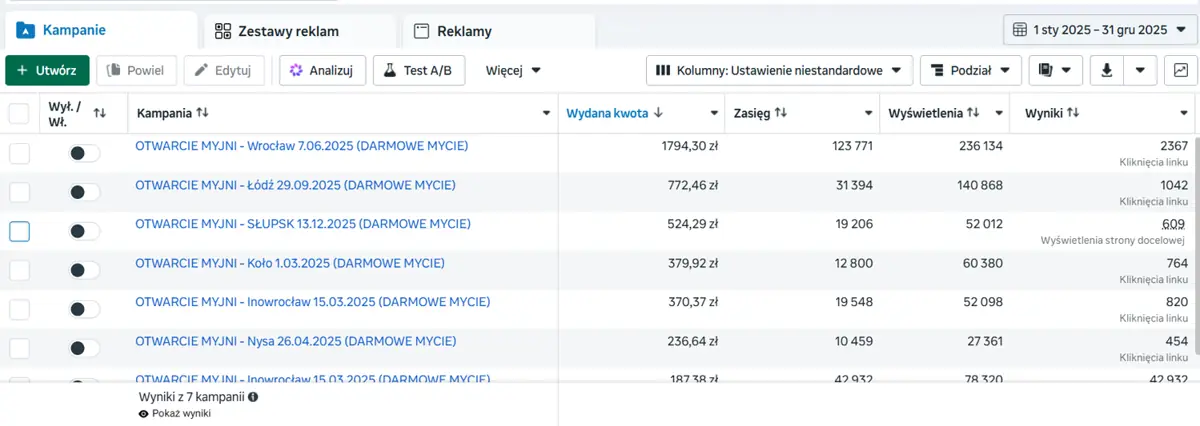
Task: Click the 123 771 reach value
Action: [x=852, y=146]
